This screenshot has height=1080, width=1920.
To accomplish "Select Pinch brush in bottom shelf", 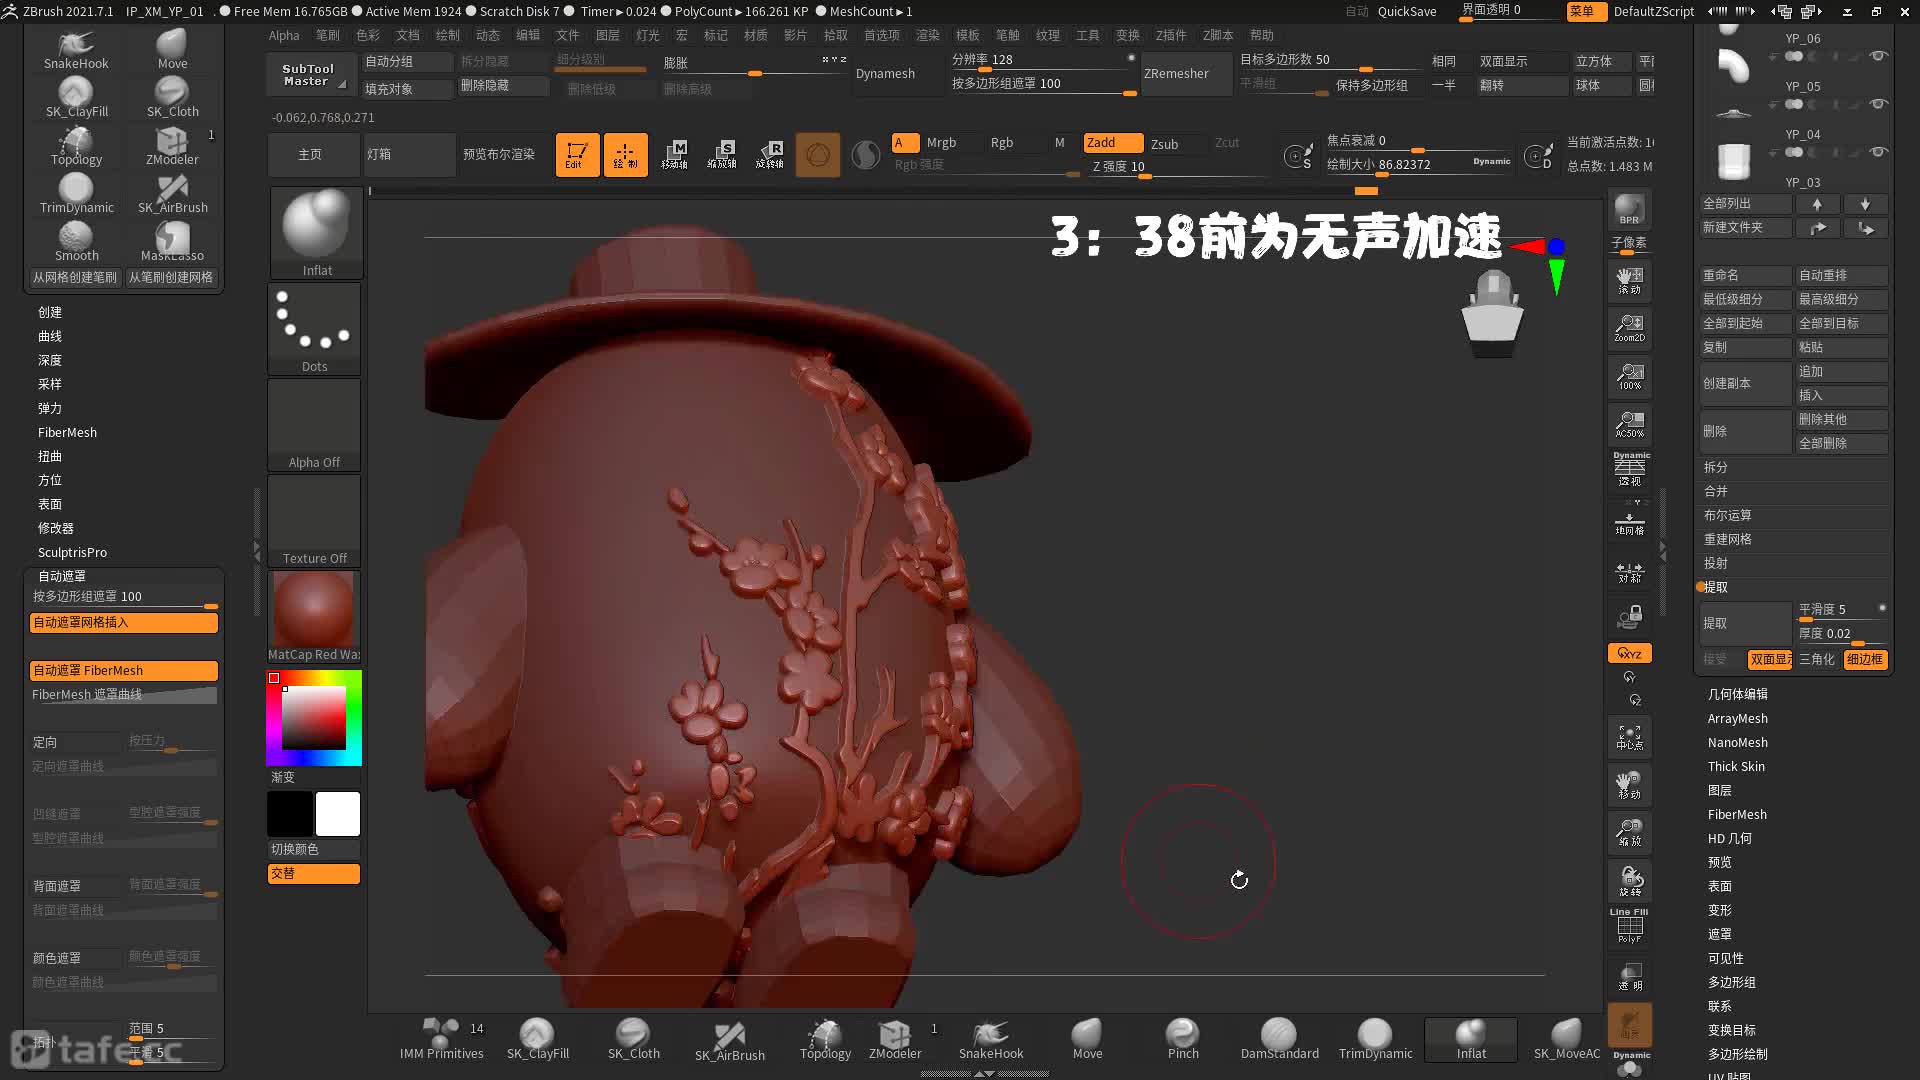I will pyautogui.click(x=1183, y=1040).
